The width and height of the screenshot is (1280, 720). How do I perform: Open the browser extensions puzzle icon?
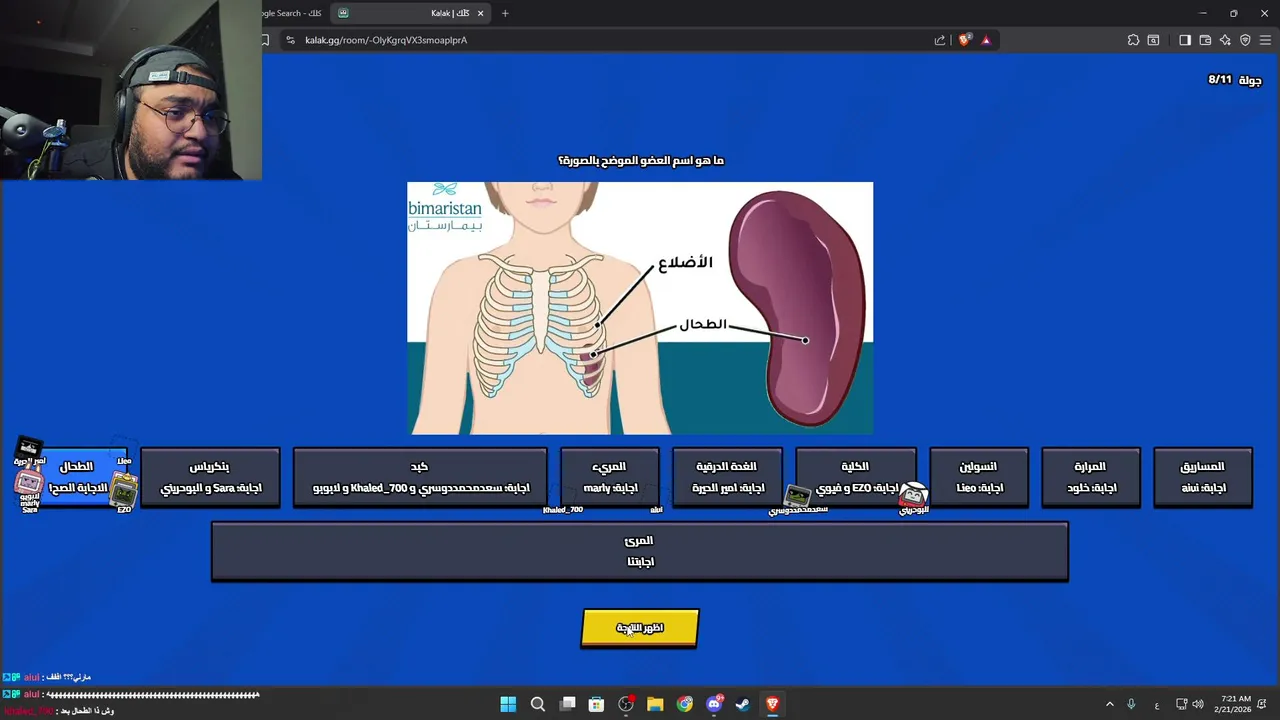1133,40
